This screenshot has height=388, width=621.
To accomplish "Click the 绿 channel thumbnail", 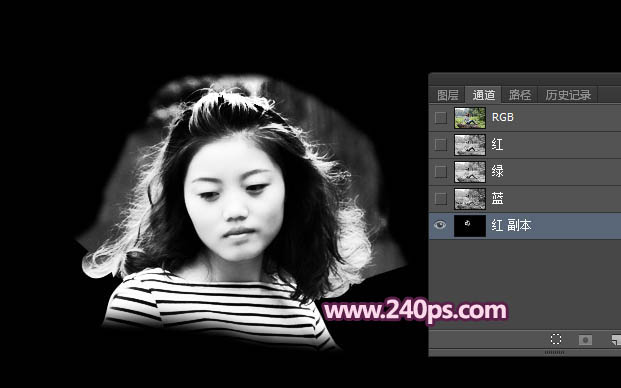I will coord(470,171).
